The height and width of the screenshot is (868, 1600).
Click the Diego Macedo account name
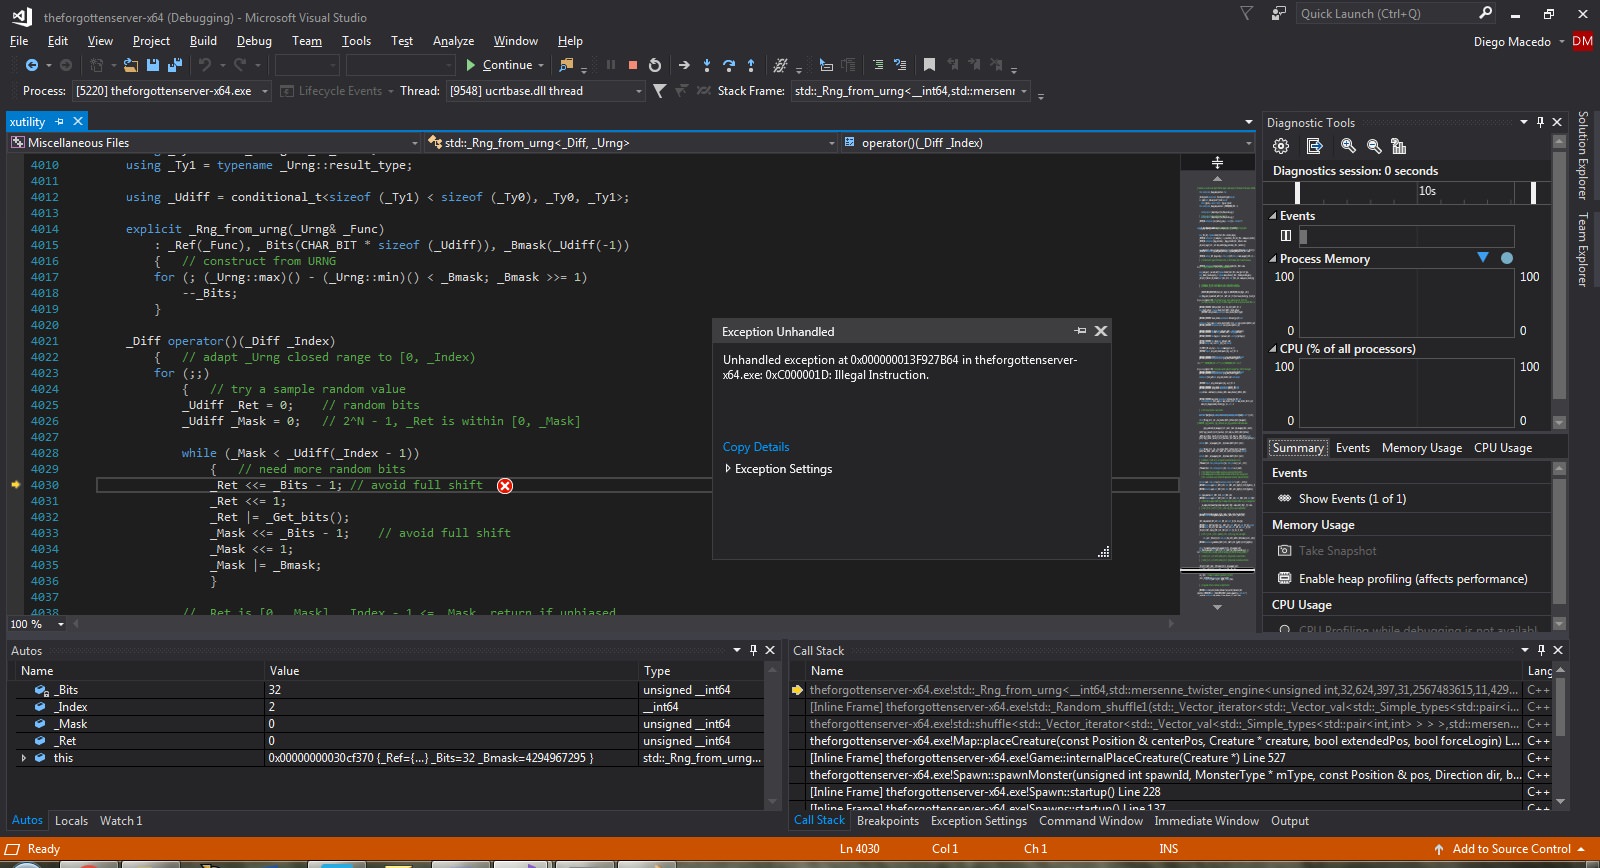coord(1512,42)
